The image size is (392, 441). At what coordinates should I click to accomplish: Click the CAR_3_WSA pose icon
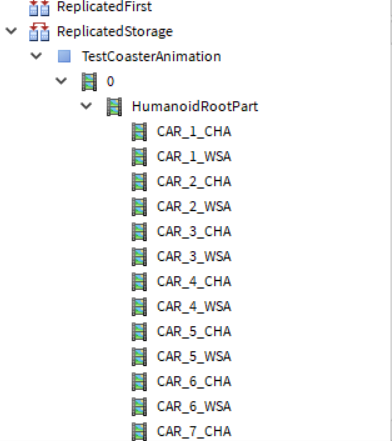pyautogui.click(x=139, y=257)
